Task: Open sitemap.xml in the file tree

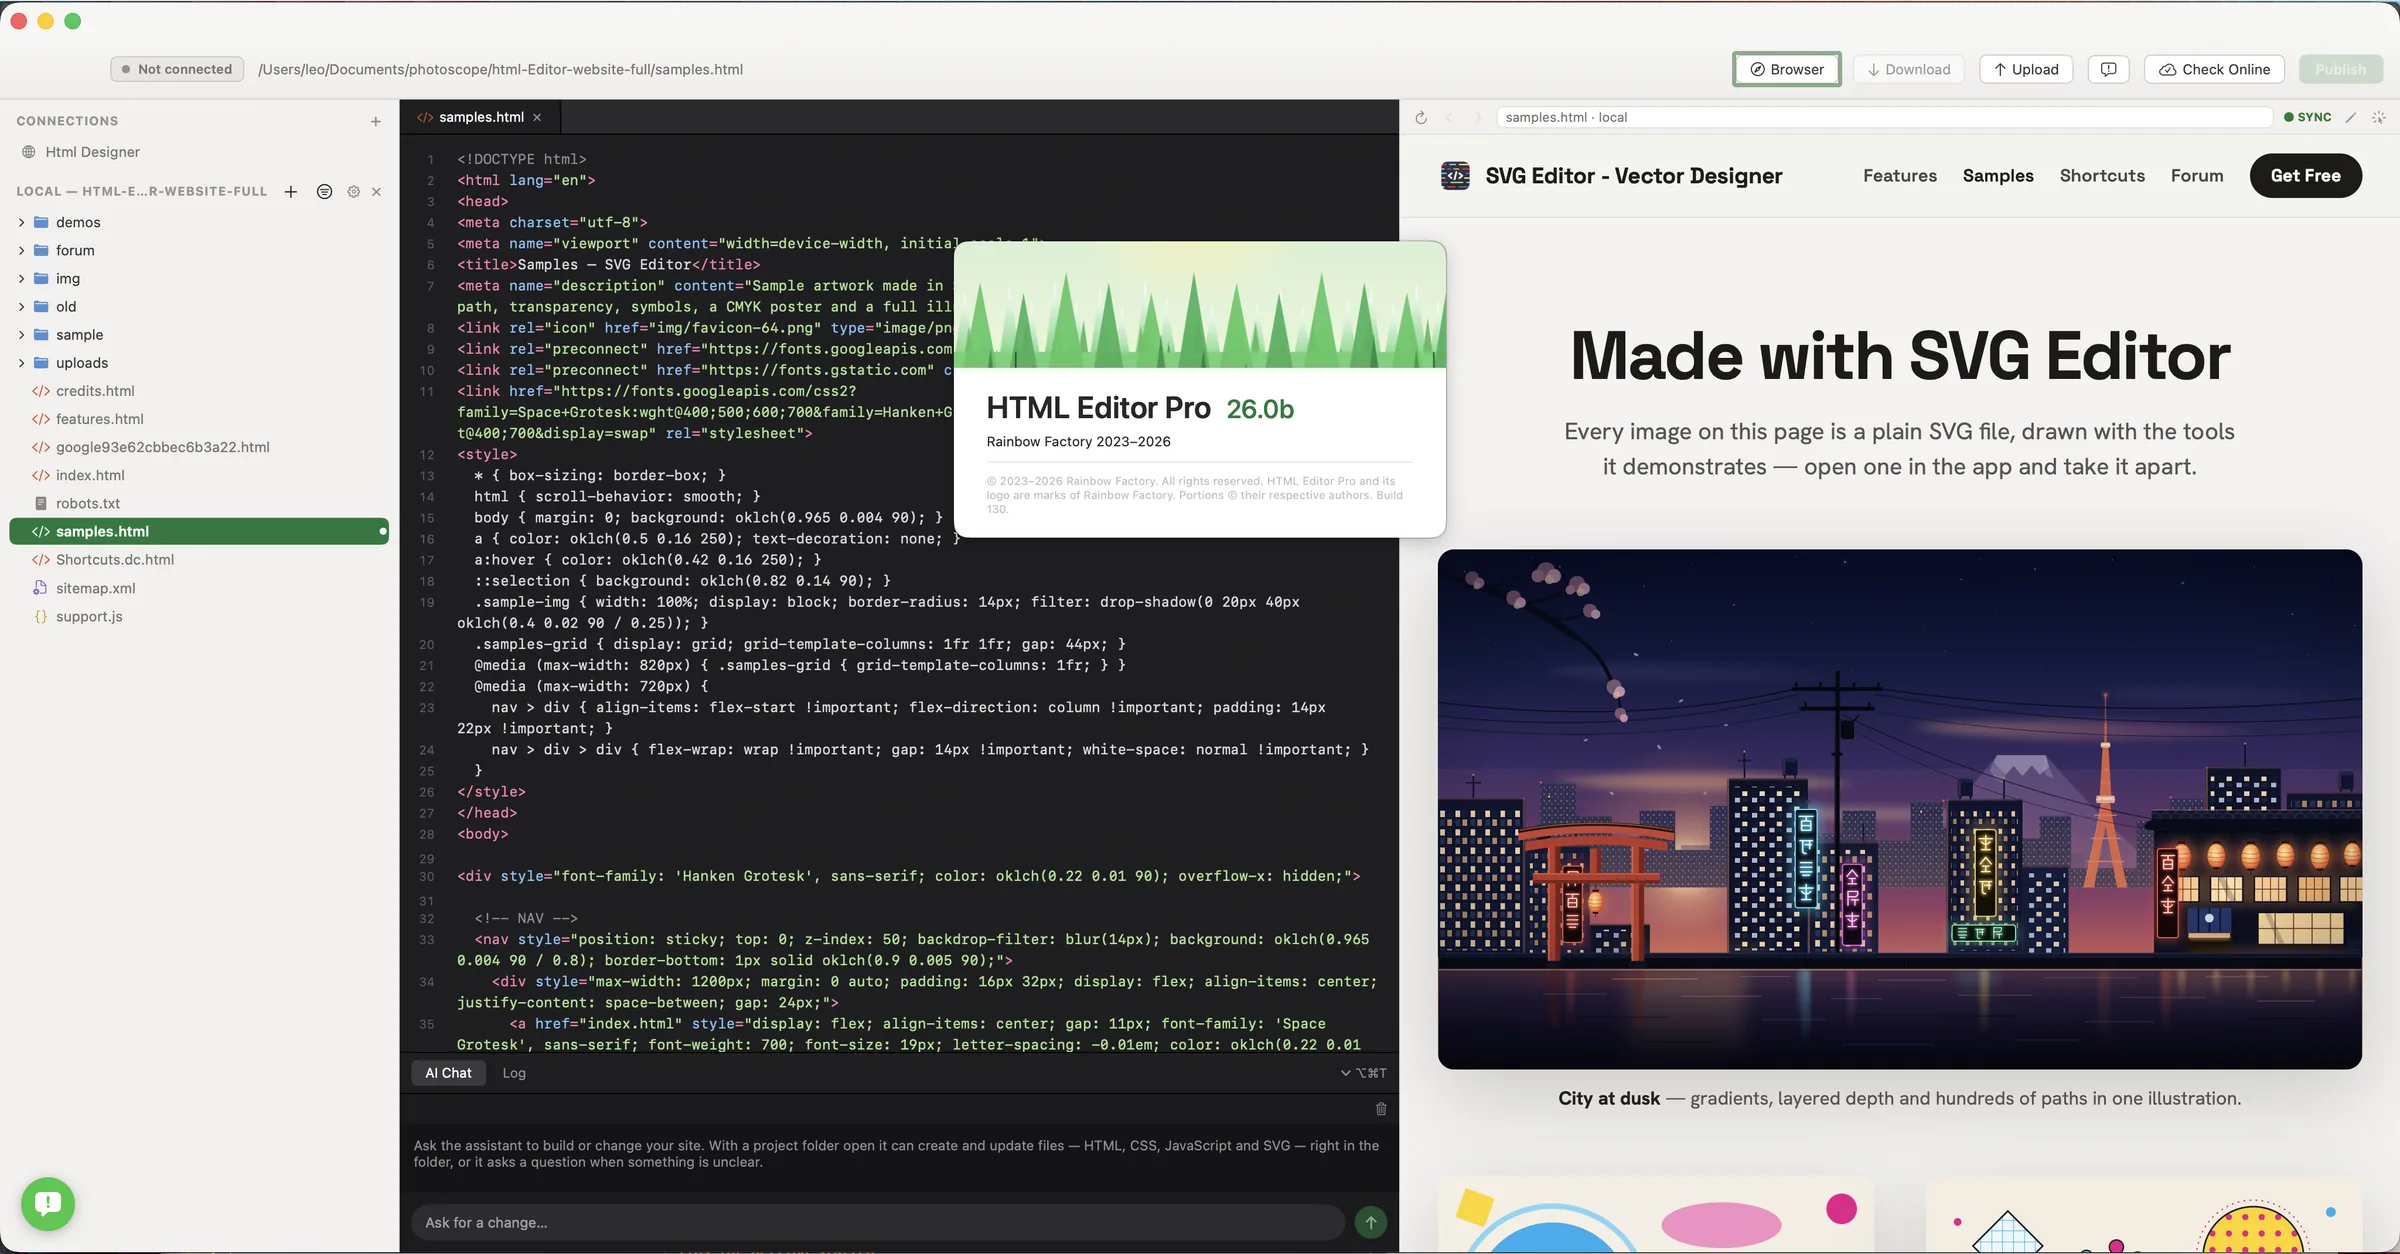Action: 198,588
